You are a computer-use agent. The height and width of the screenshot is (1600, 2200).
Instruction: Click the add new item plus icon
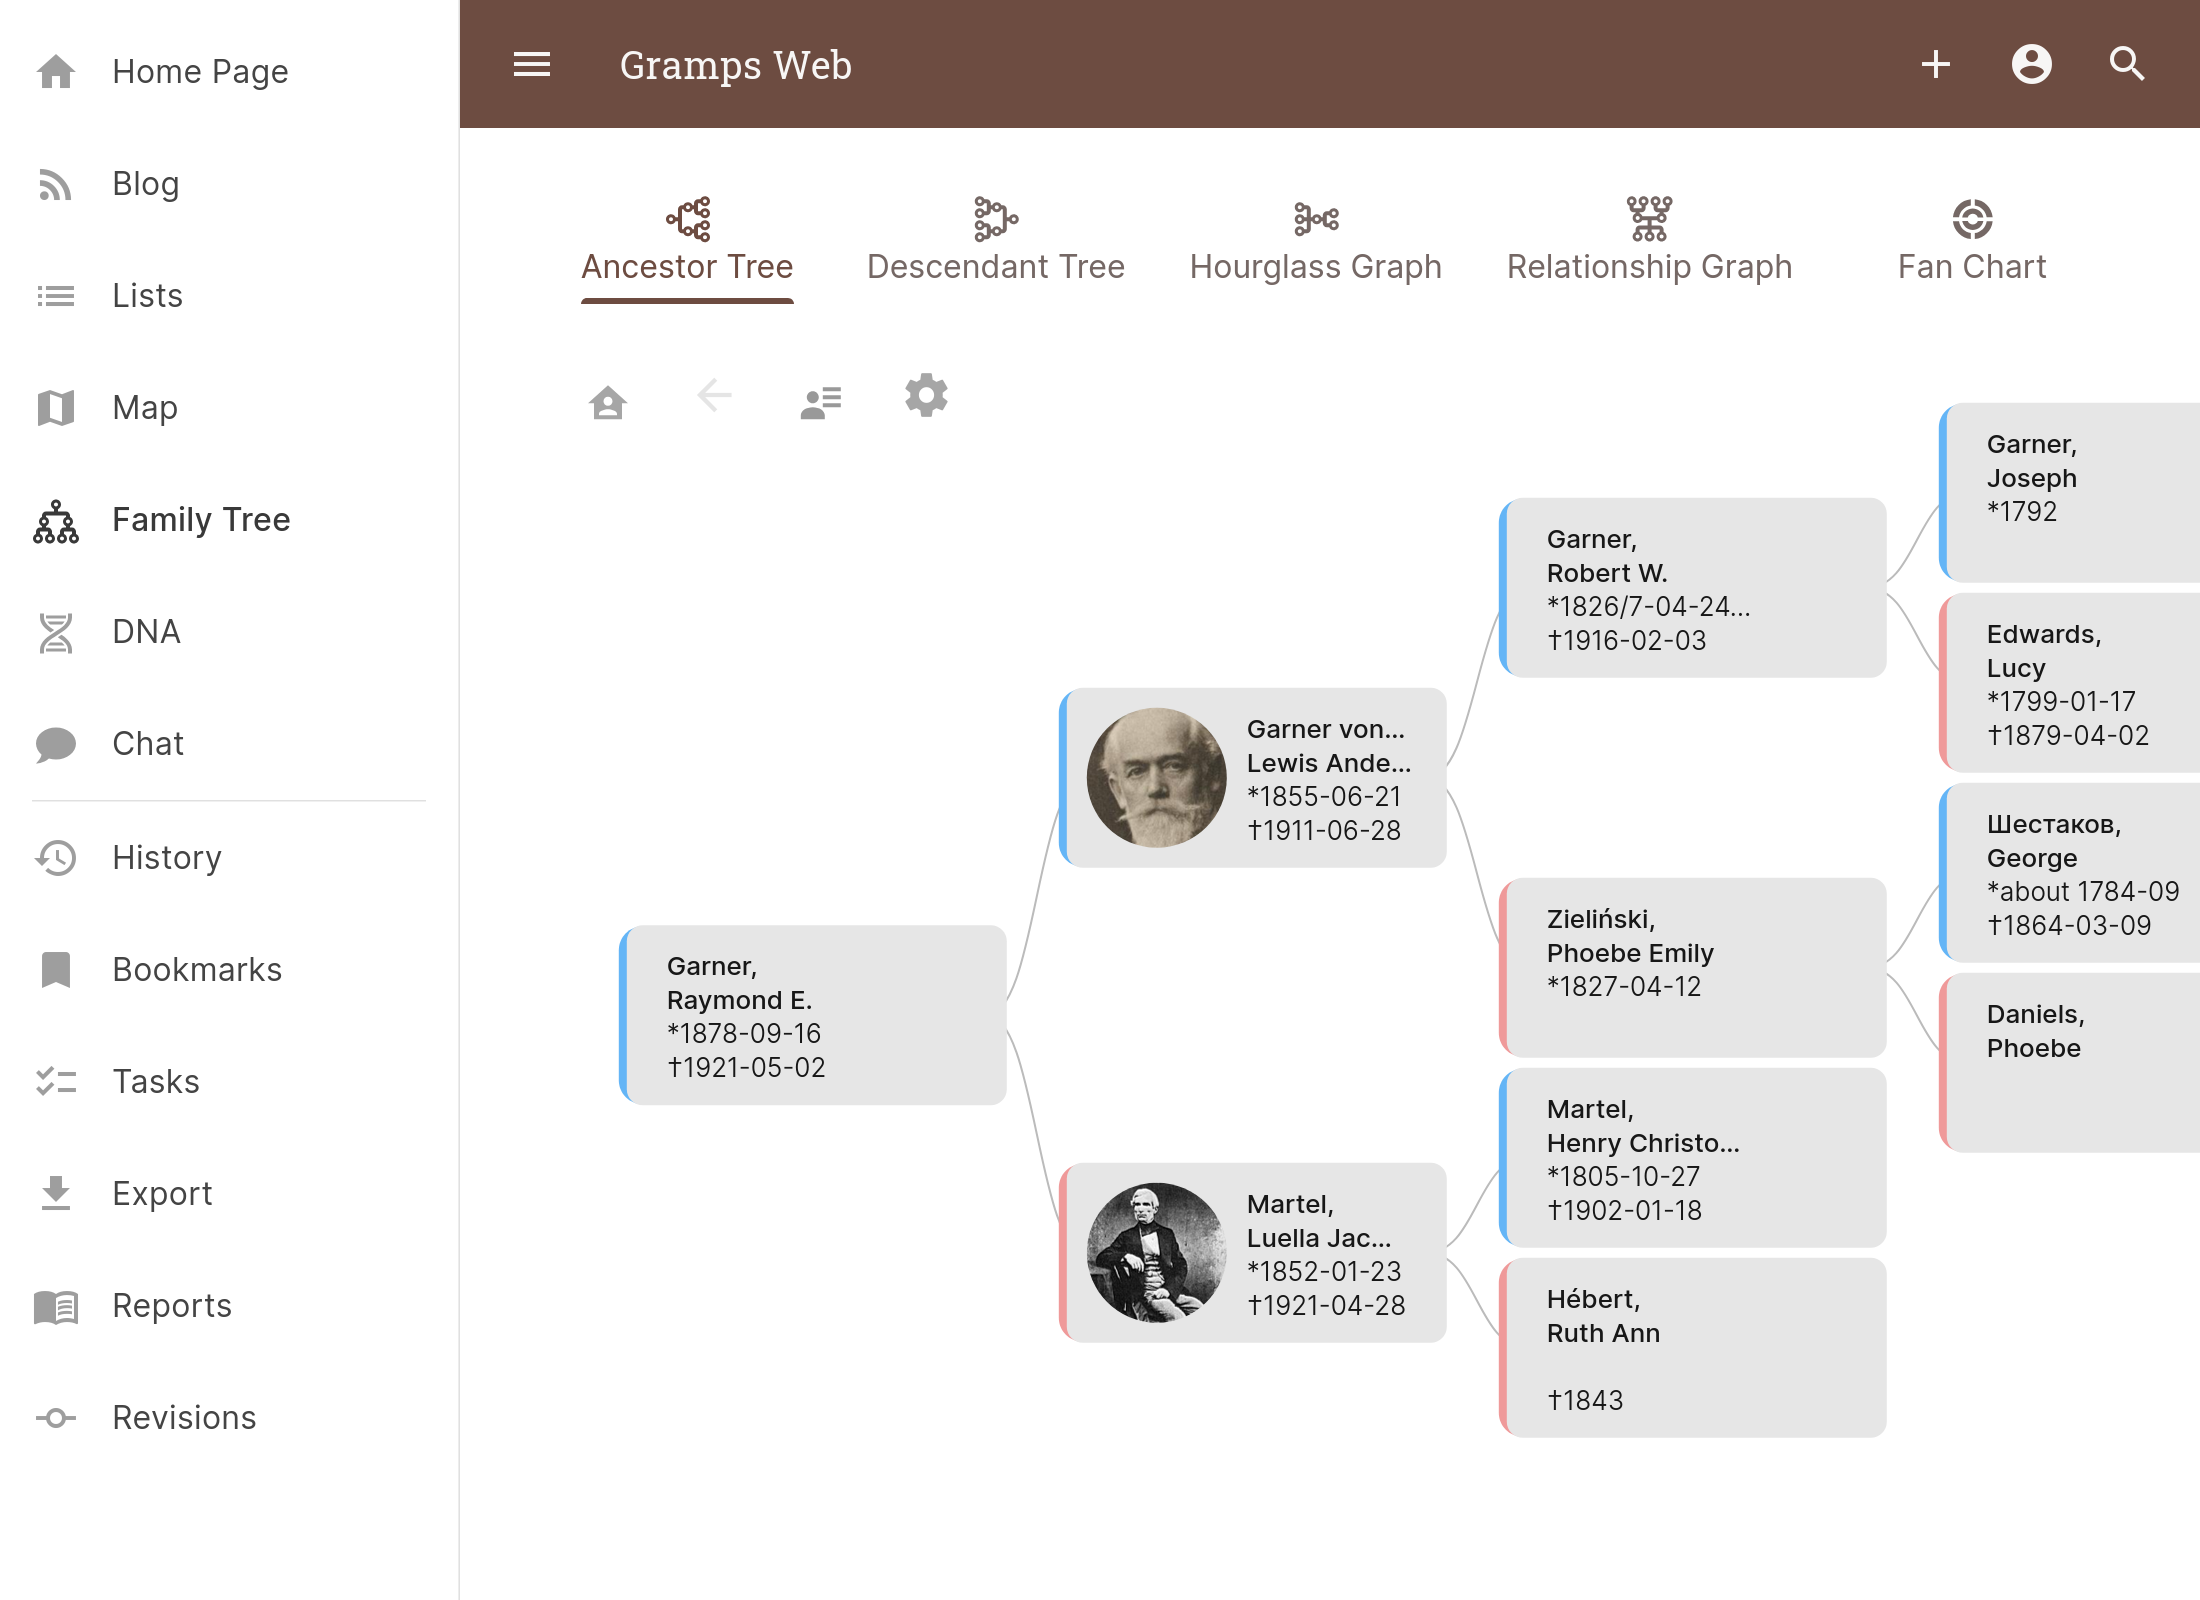click(1936, 64)
